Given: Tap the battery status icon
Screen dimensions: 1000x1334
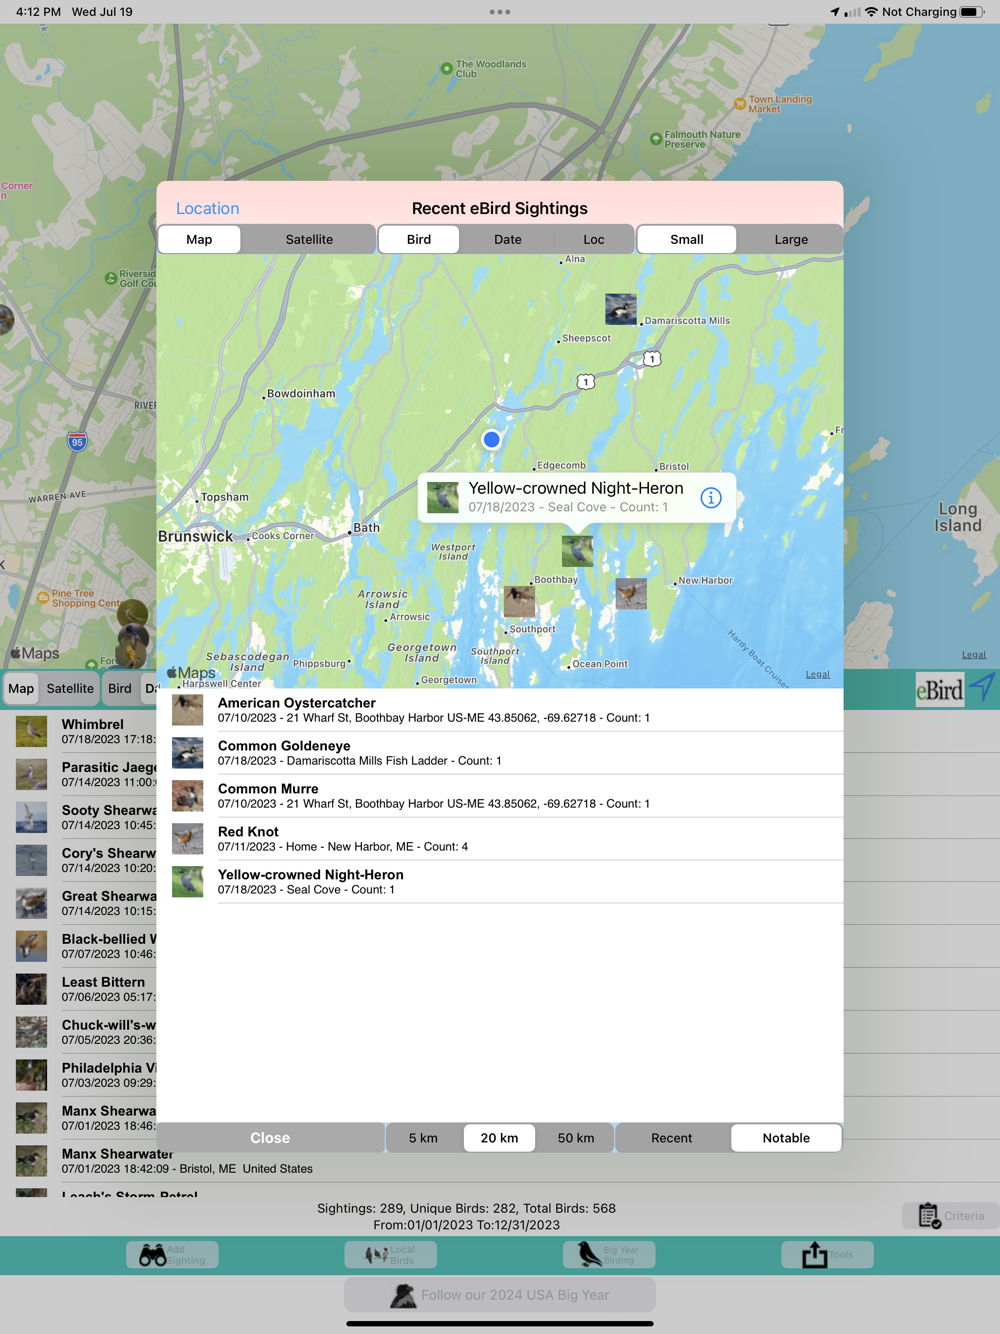Looking at the screenshot, I should (x=972, y=12).
